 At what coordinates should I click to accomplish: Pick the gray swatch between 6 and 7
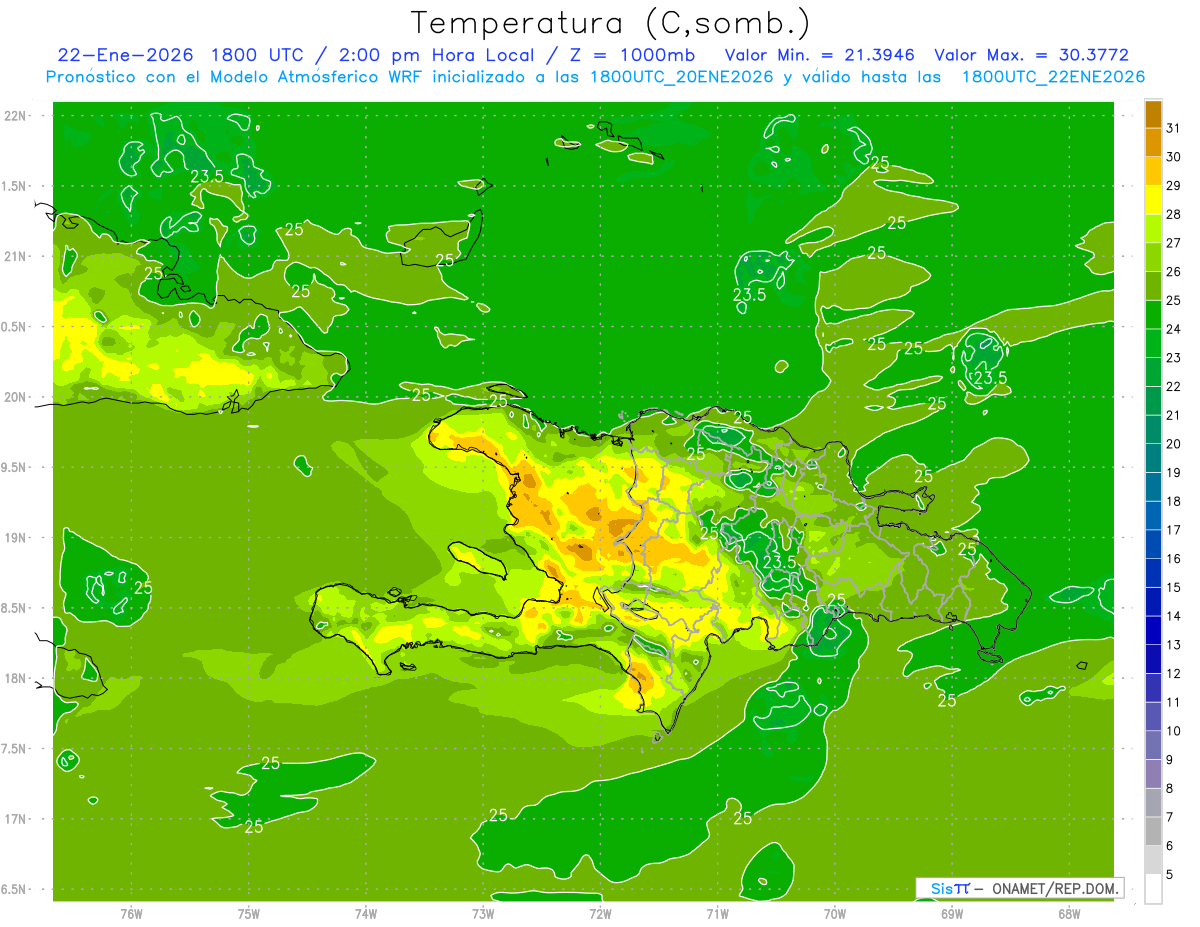(1153, 832)
